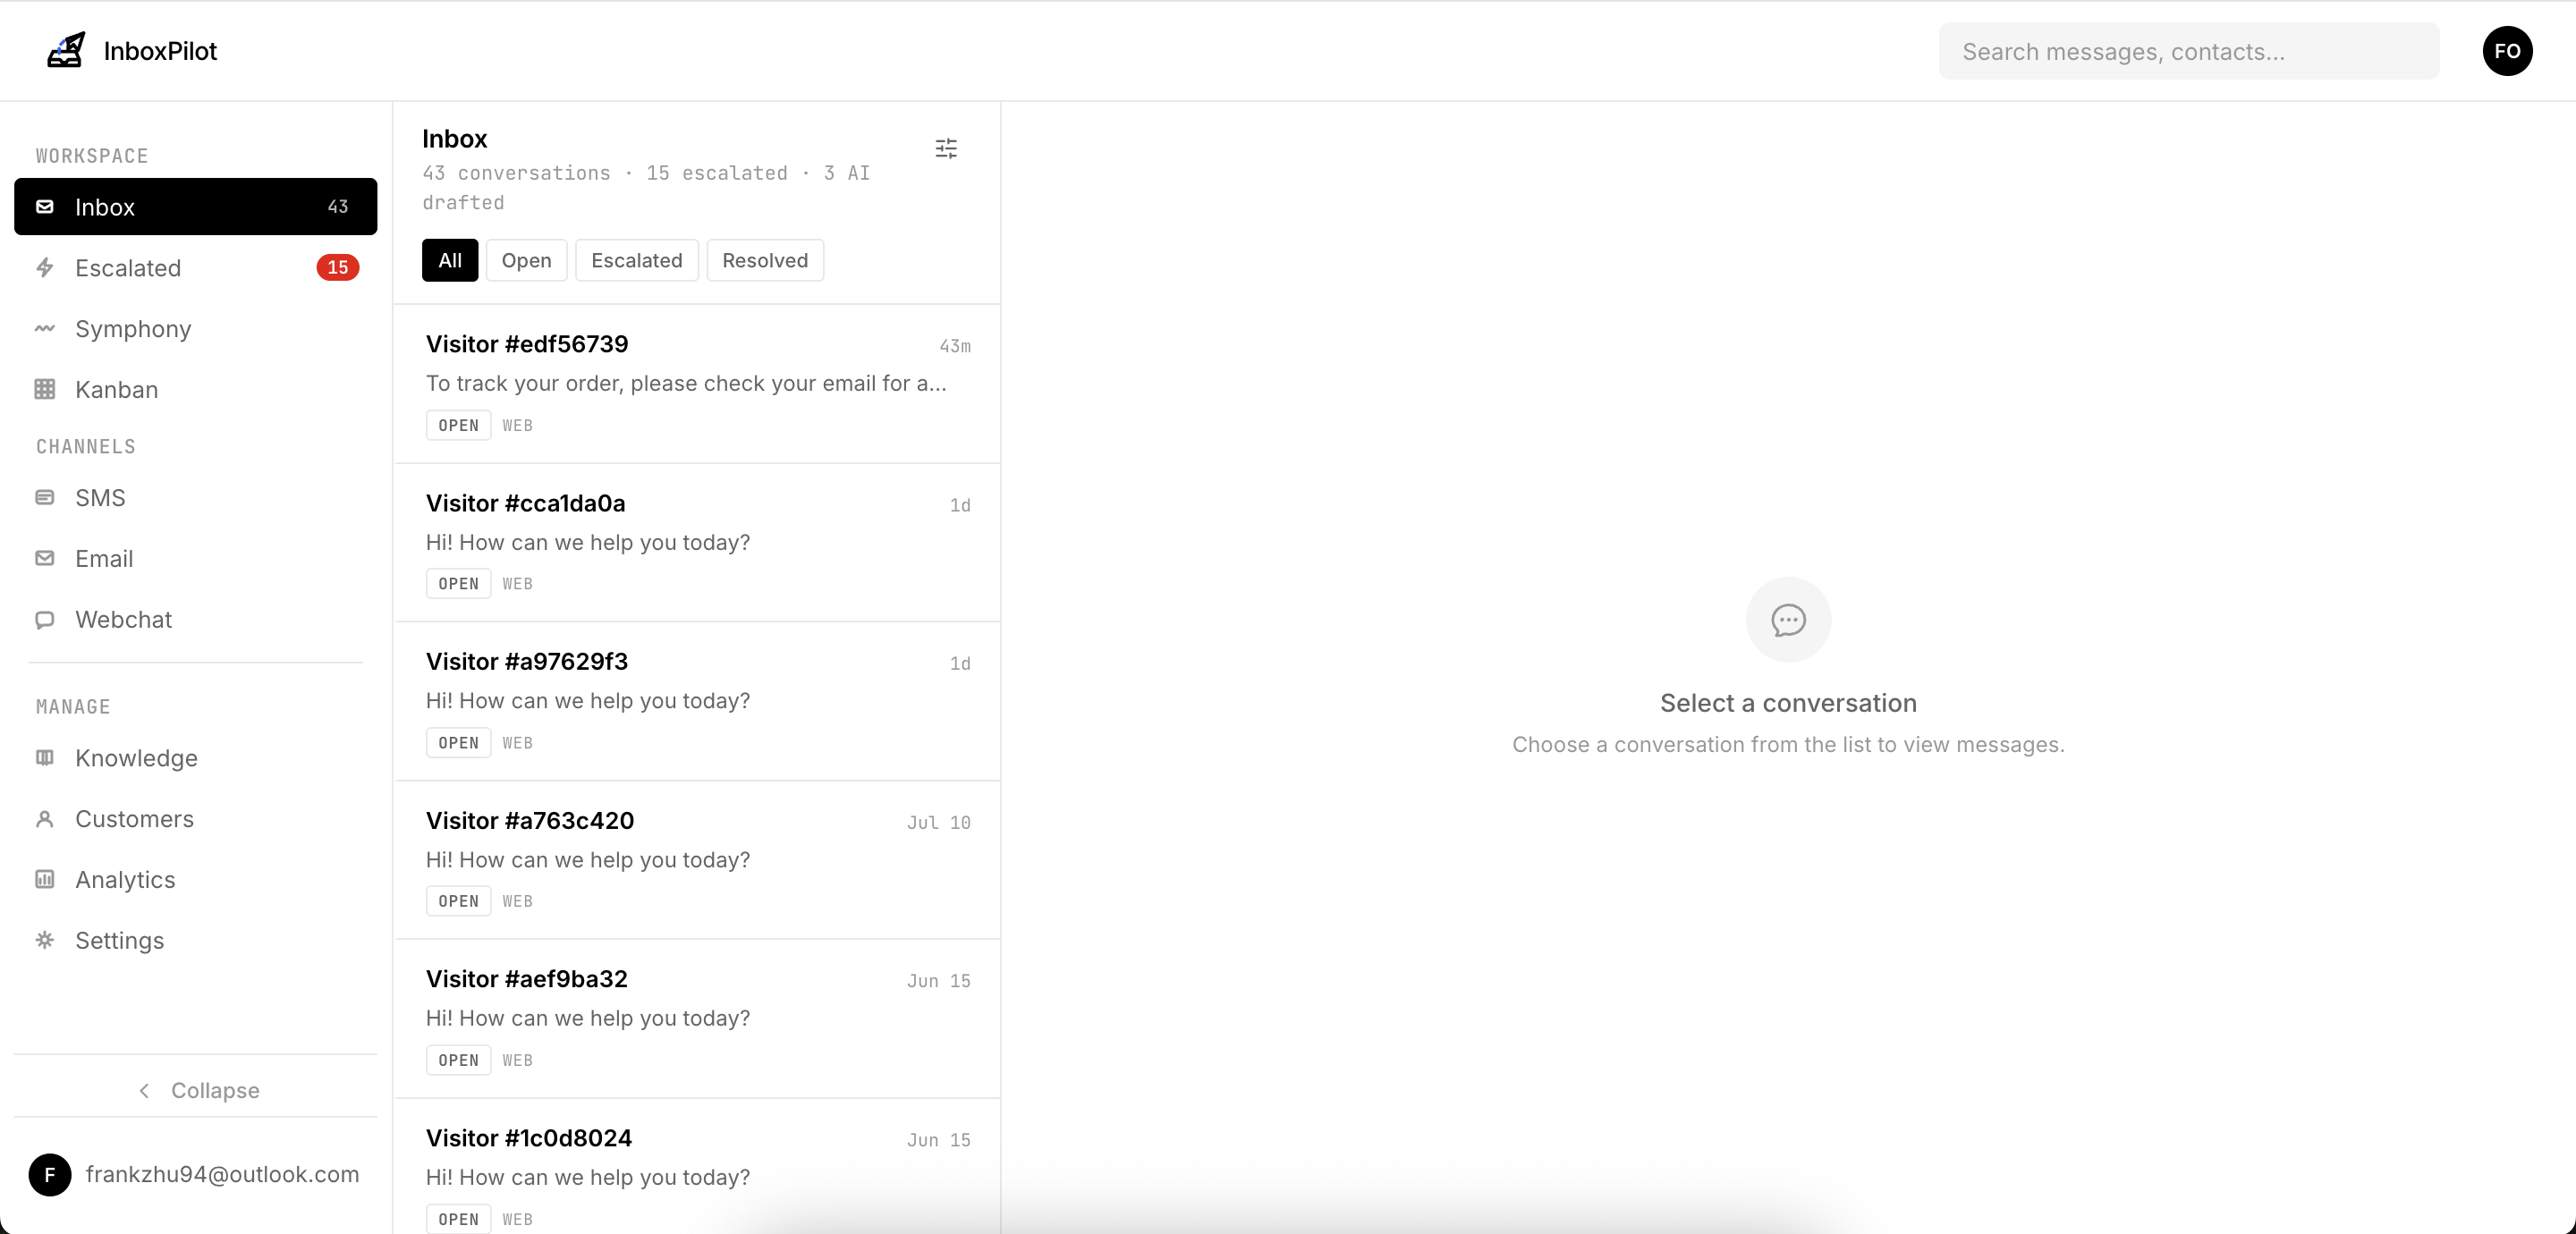Screen dimensions: 2576x1234
Task: Filter conversations by Escalated tab
Action: tap(636, 261)
